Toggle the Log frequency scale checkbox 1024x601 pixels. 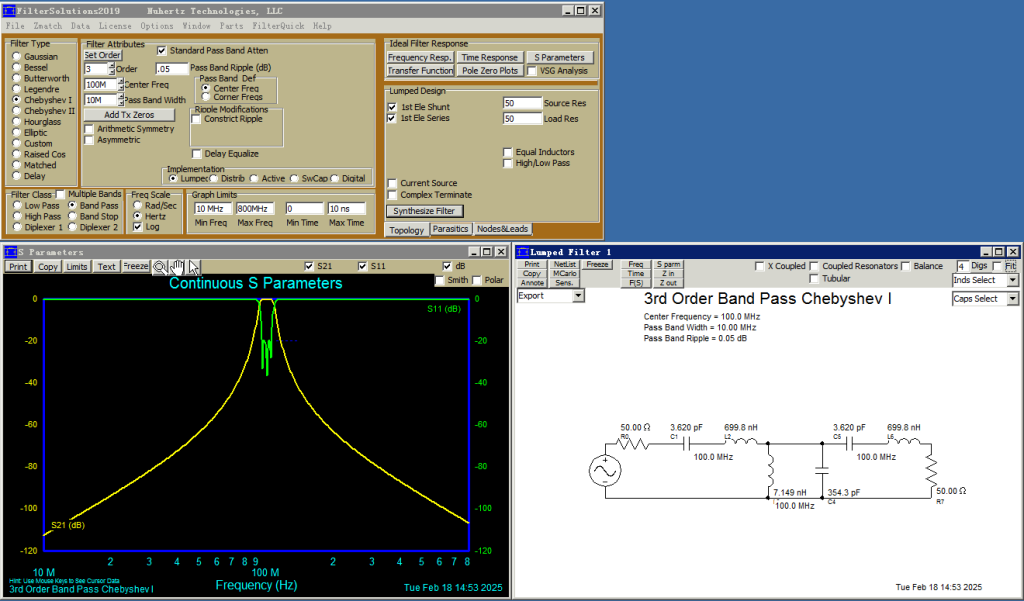[137, 227]
